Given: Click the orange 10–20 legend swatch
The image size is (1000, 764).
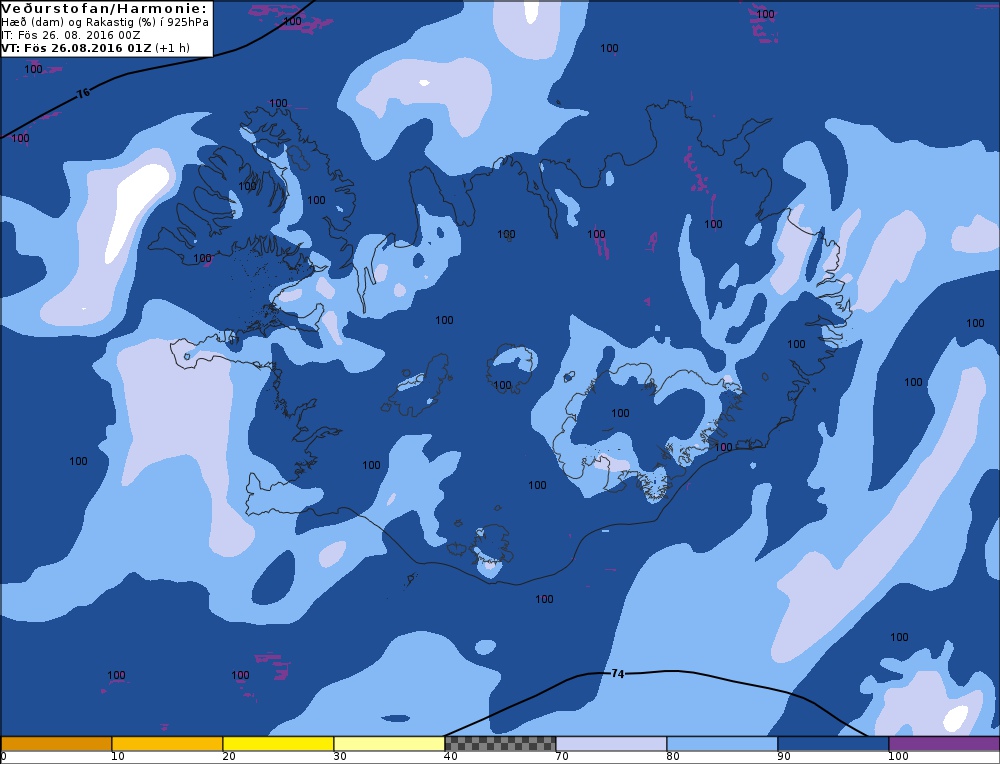Looking at the screenshot, I should coord(167,744).
